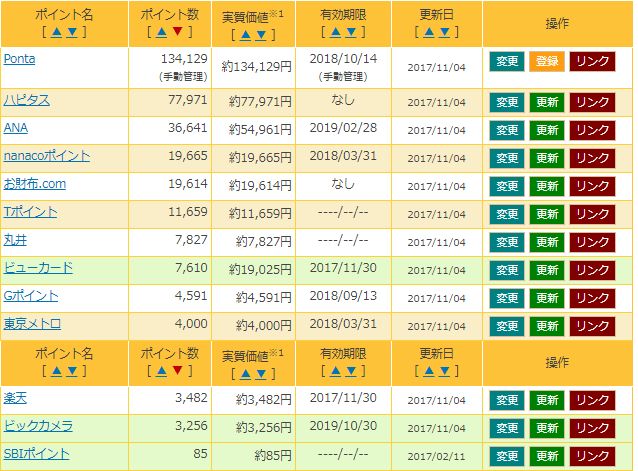
Task: Click リンク in the ハピタス row
Action: pos(592,102)
